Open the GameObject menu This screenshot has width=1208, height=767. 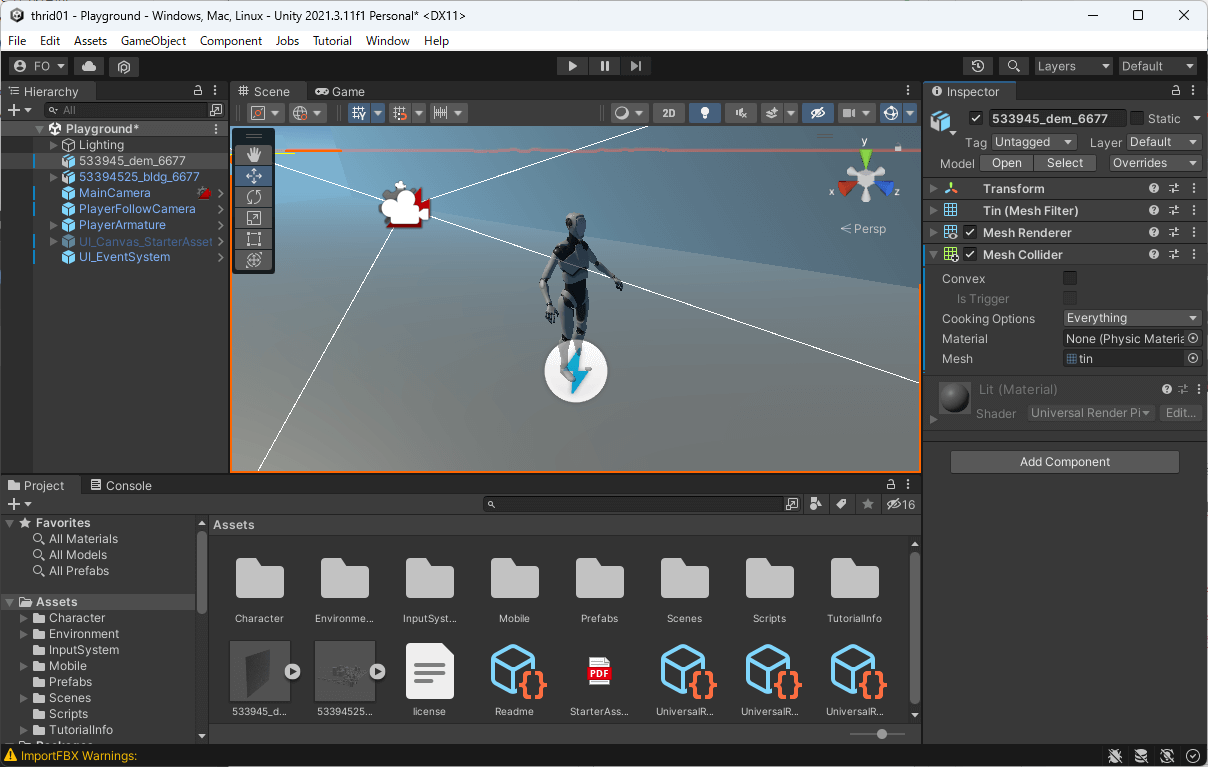coord(153,41)
